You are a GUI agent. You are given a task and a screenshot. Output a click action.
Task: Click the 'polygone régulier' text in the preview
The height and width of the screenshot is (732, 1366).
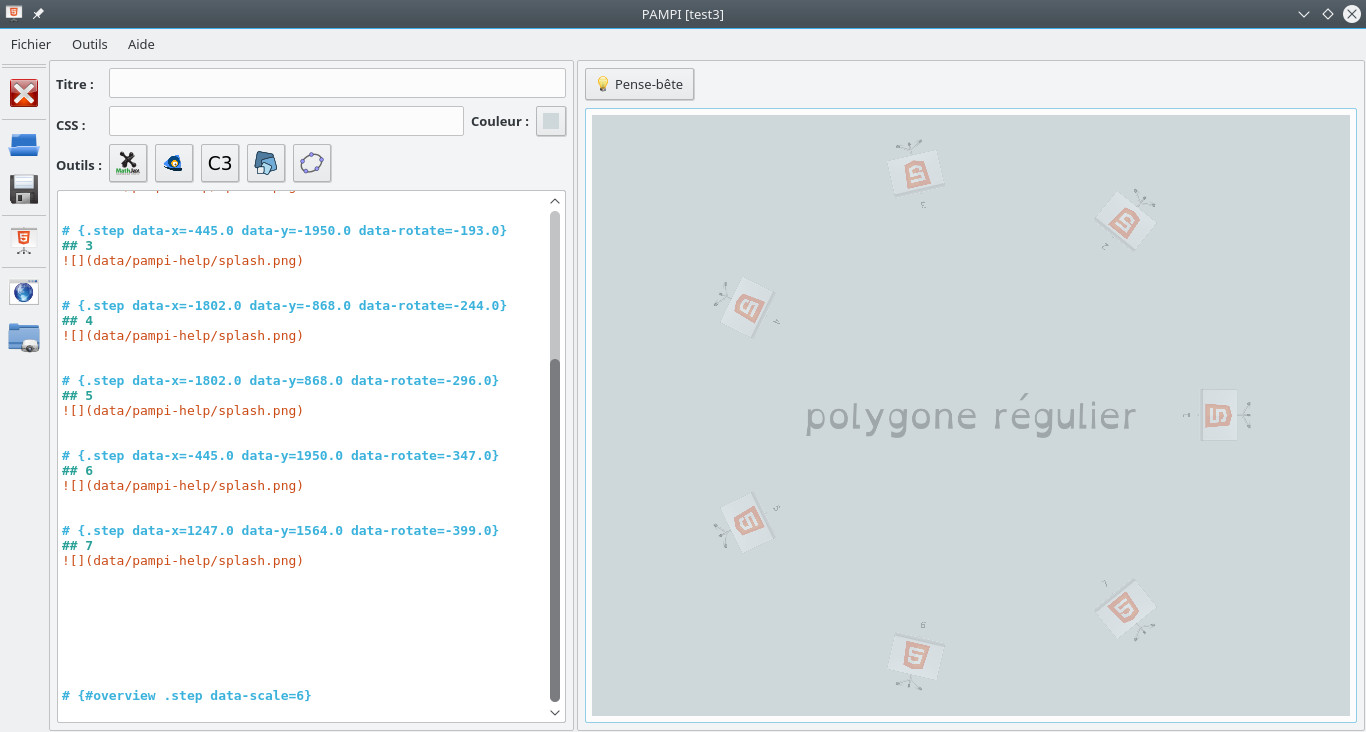pos(971,417)
